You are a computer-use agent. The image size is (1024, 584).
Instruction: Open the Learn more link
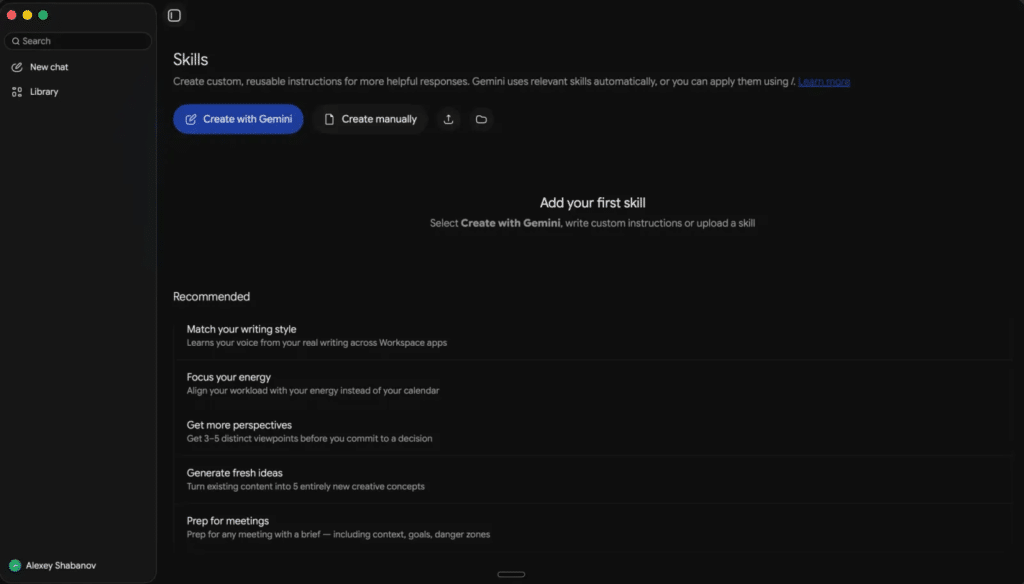pos(824,82)
